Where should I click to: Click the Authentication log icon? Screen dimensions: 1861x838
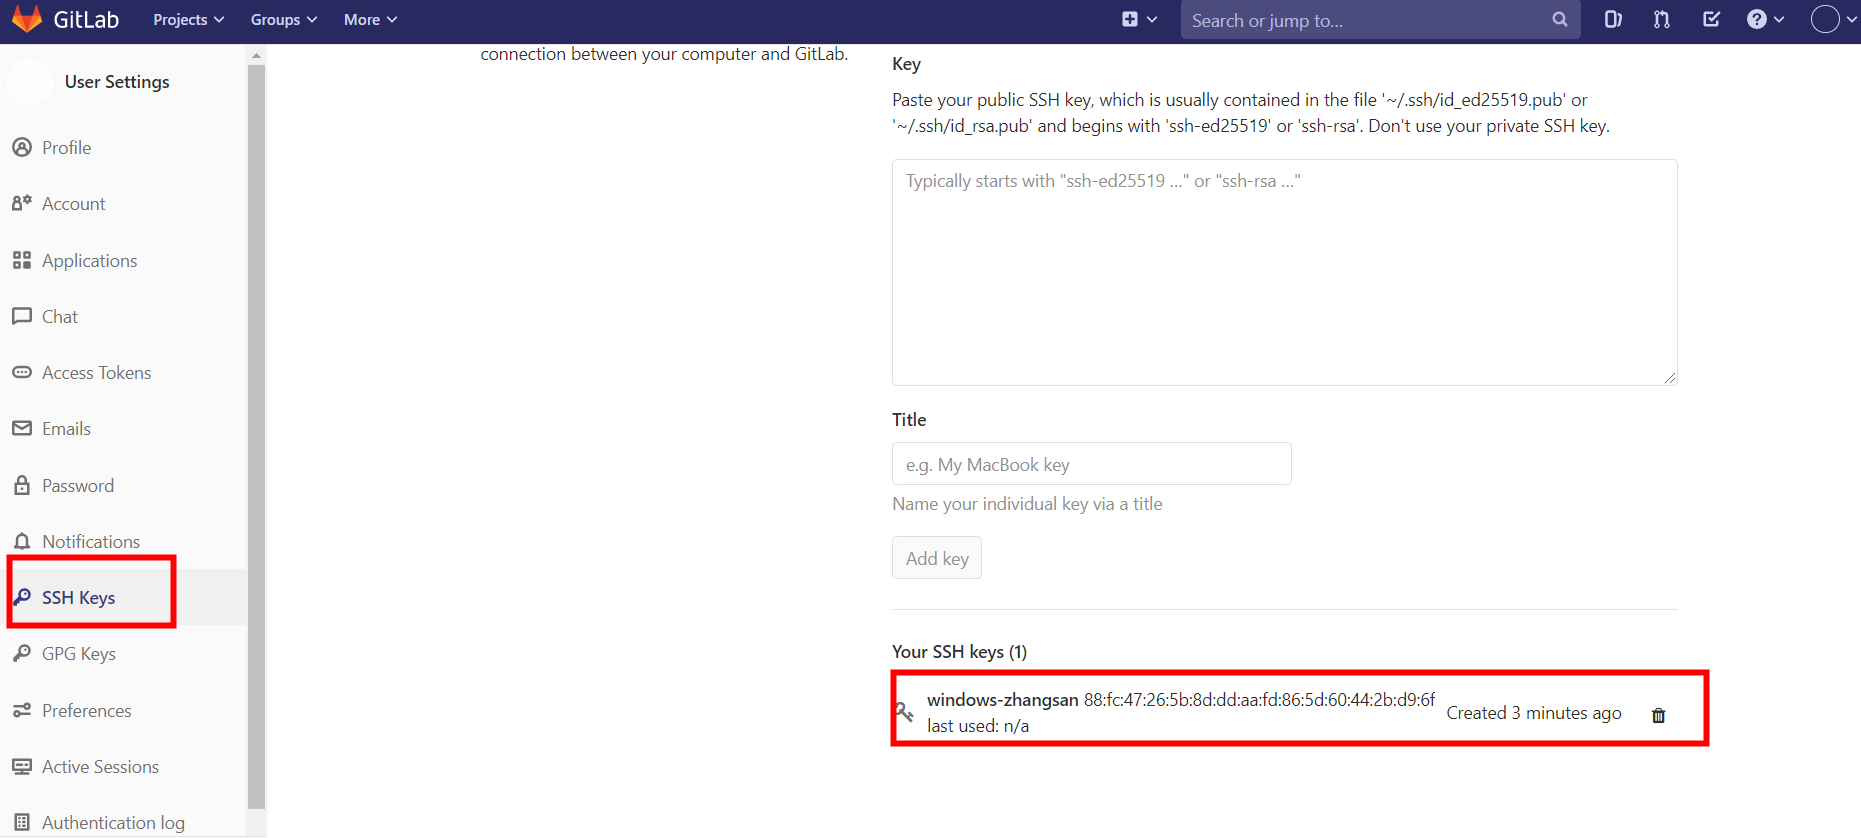click(22, 822)
